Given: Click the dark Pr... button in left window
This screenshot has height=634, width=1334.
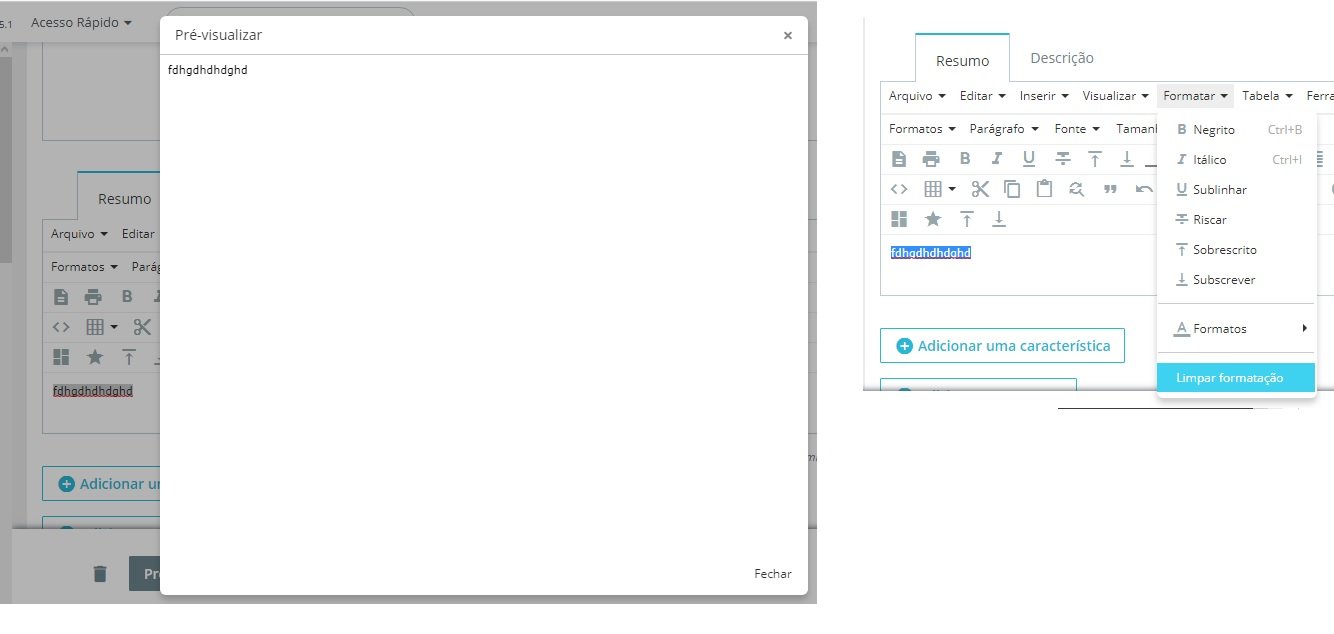Looking at the screenshot, I should click(x=145, y=574).
